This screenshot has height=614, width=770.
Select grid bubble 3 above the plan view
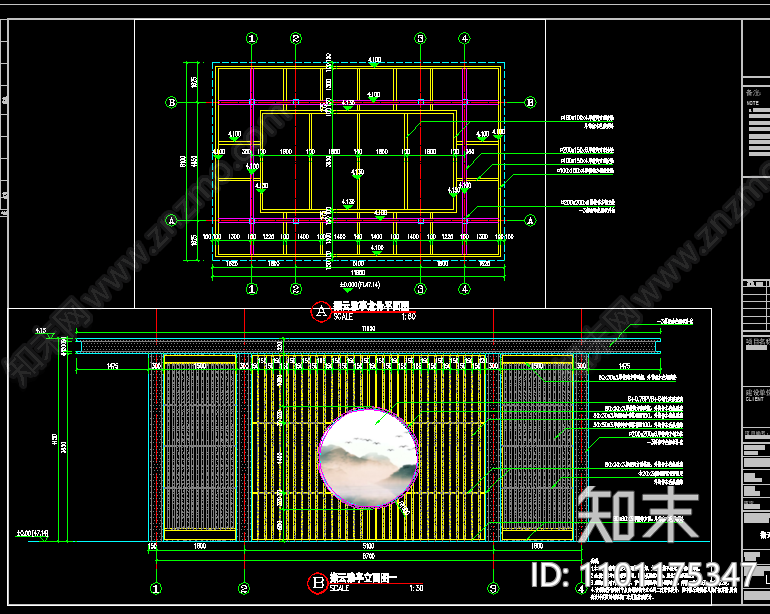point(420,38)
